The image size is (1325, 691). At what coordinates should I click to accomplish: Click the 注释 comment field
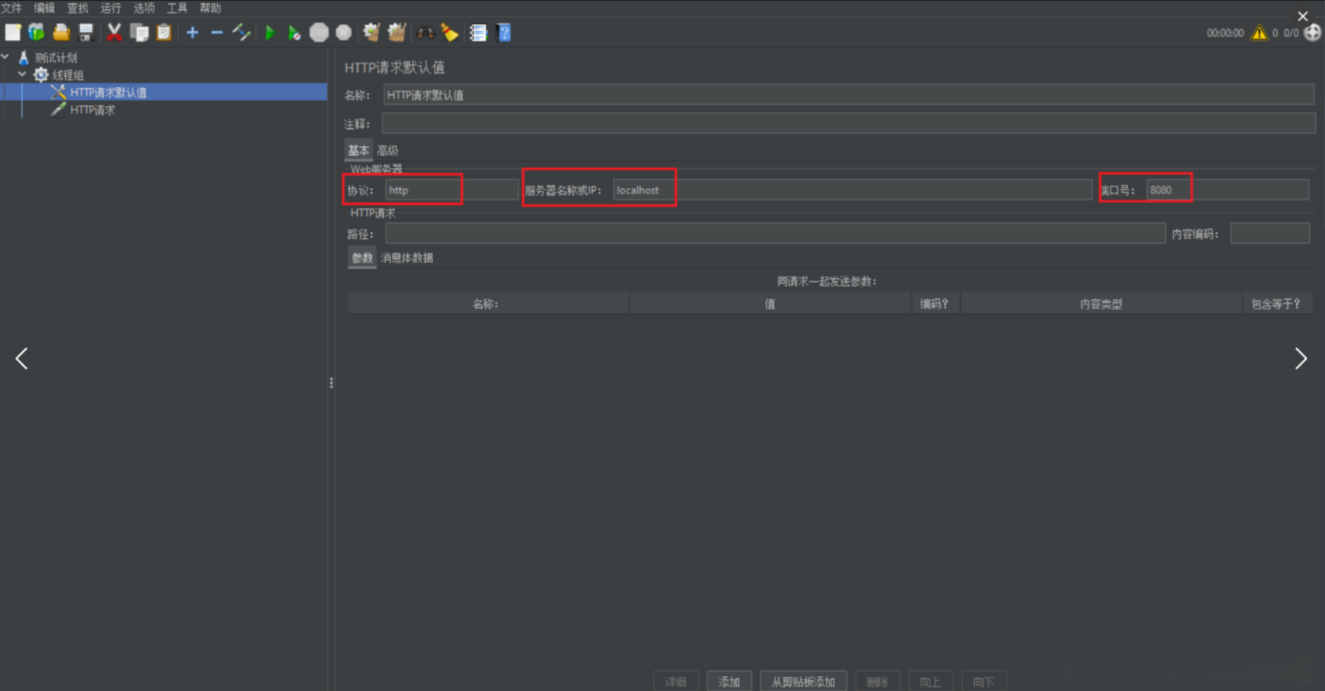pos(848,123)
